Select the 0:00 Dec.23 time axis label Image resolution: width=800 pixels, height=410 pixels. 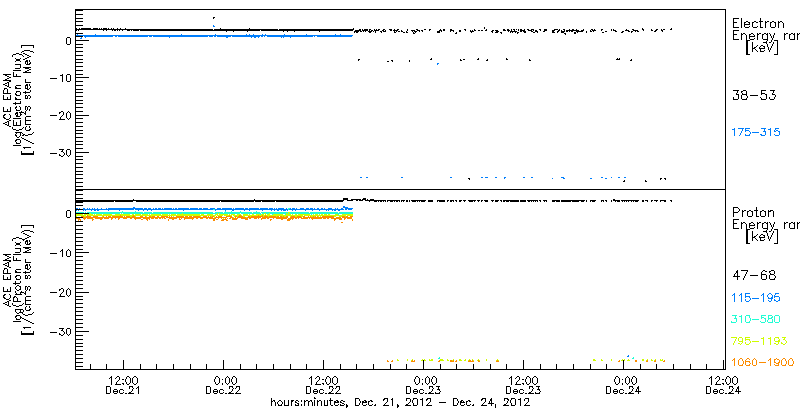click(x=424, y=386)
